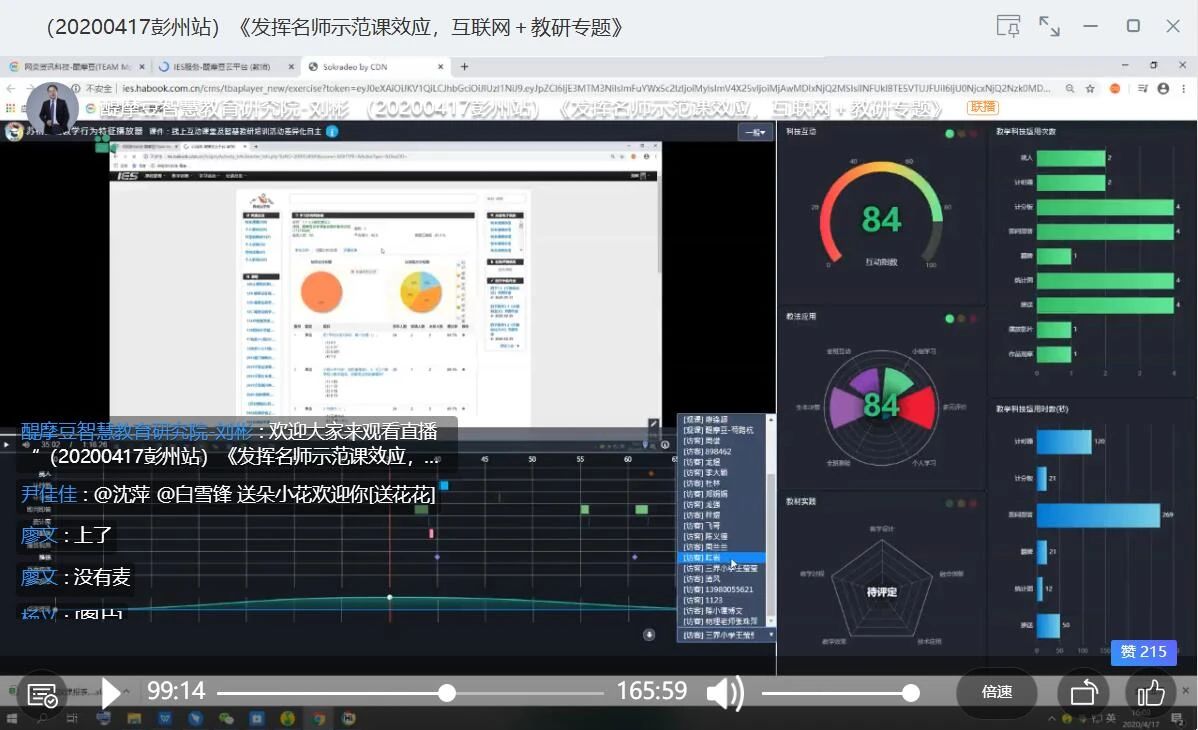This screenshot has height=730, width=1198.
Task: Mute the video with the speaker icon
Action: click(x=725, y=692)
